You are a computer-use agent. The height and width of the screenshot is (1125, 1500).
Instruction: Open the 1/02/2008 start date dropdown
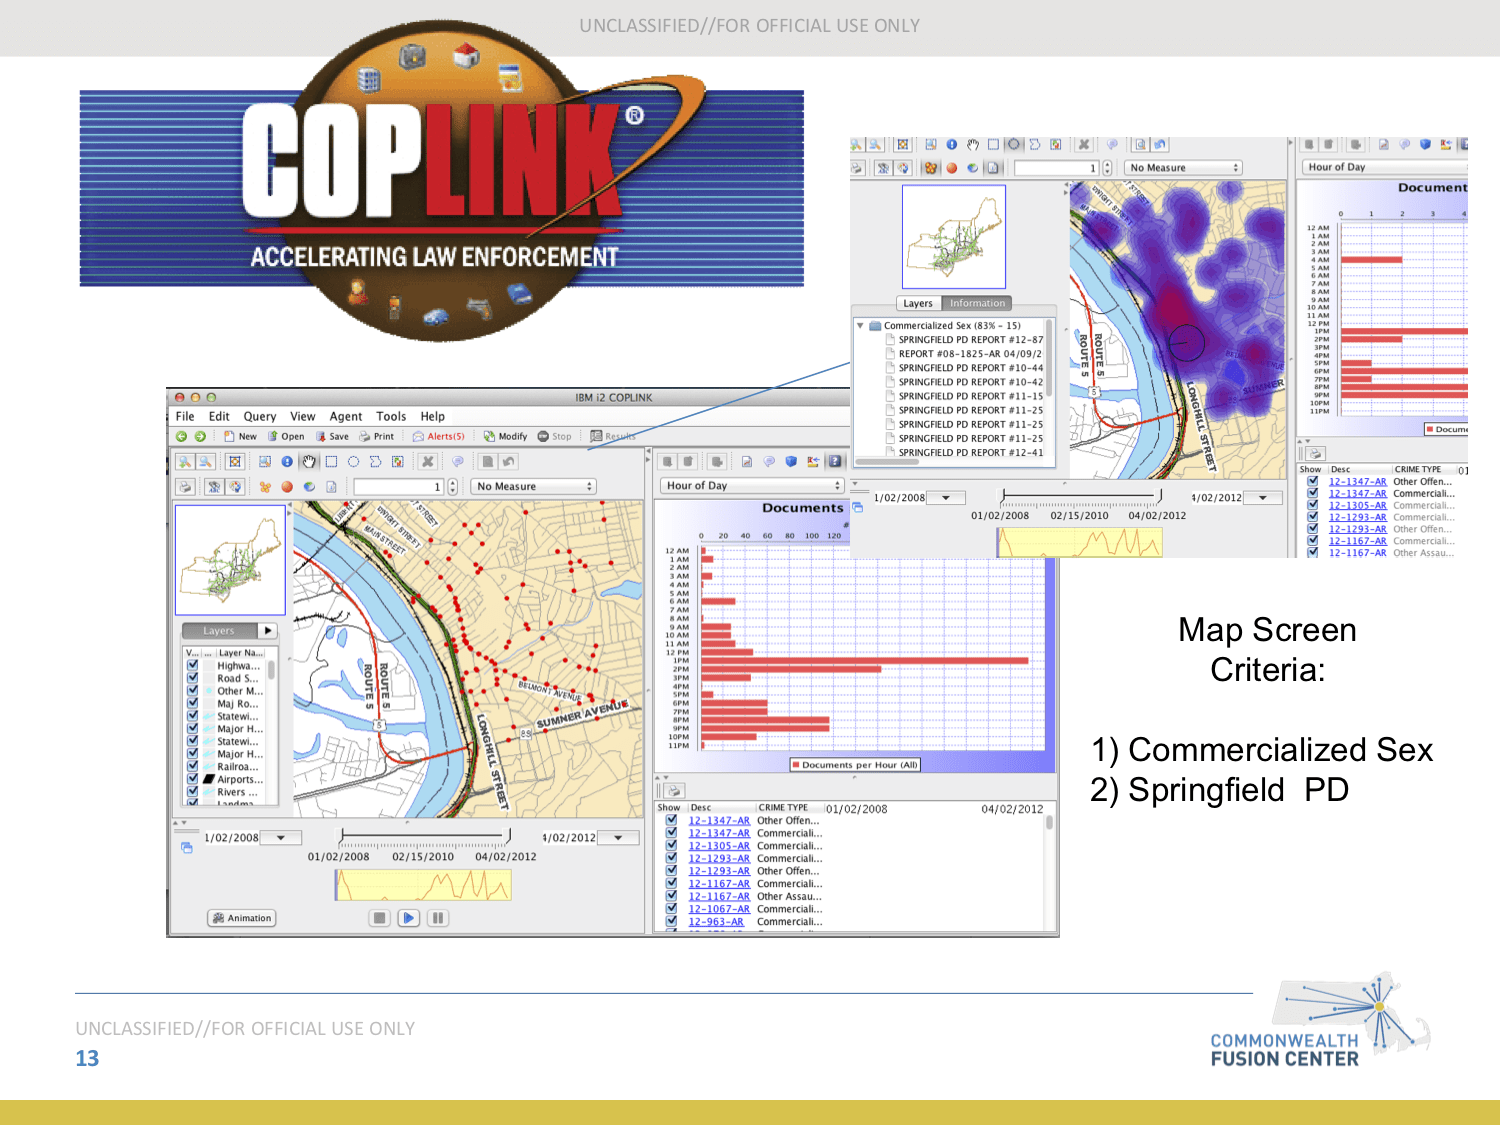[x=280, y=838]
